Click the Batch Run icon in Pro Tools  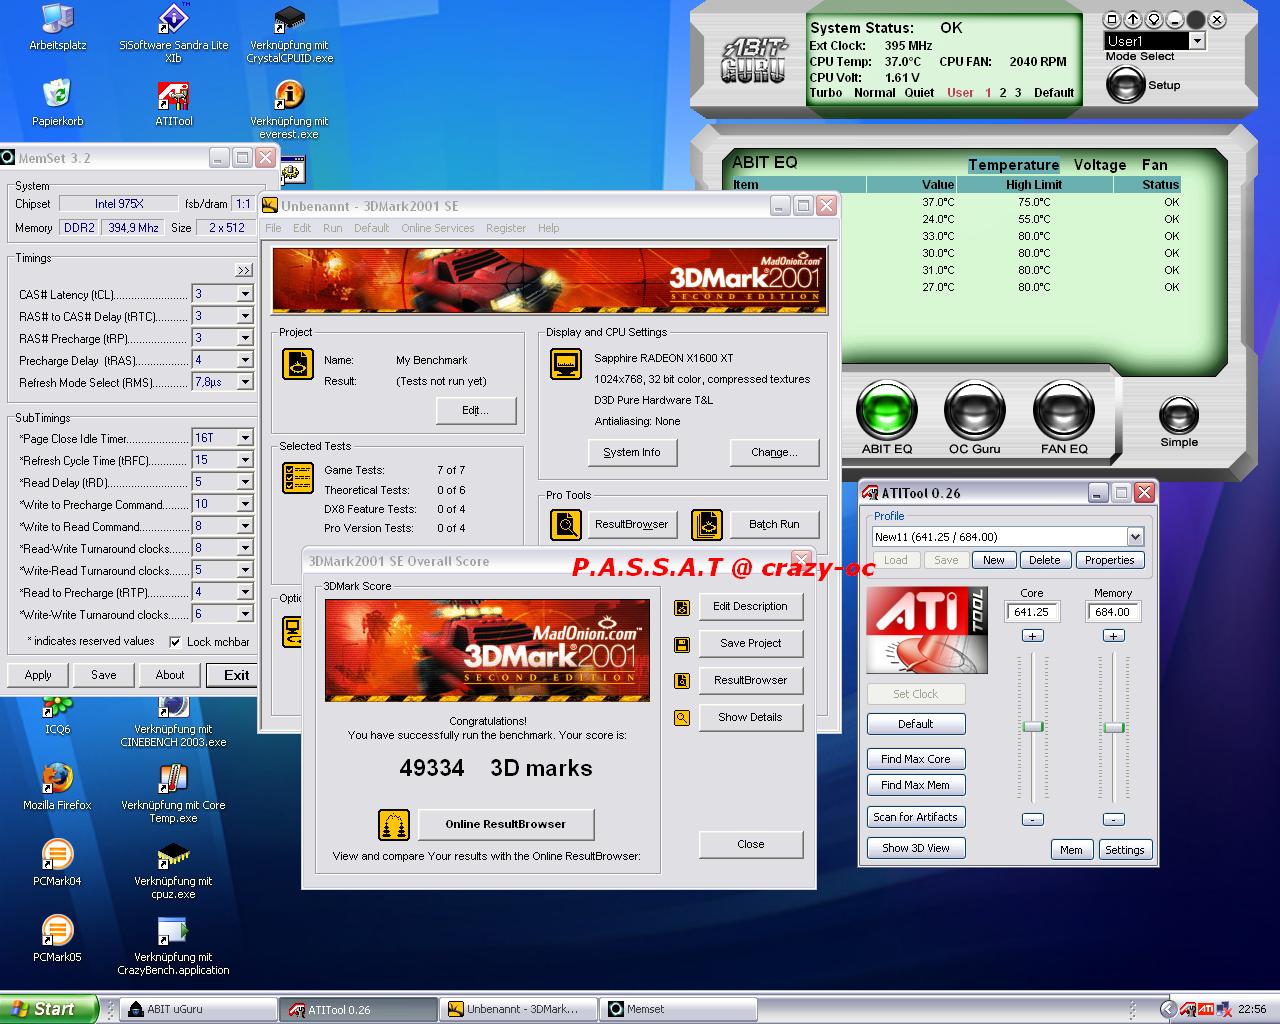pyautogui.click(x=707, y=524)
